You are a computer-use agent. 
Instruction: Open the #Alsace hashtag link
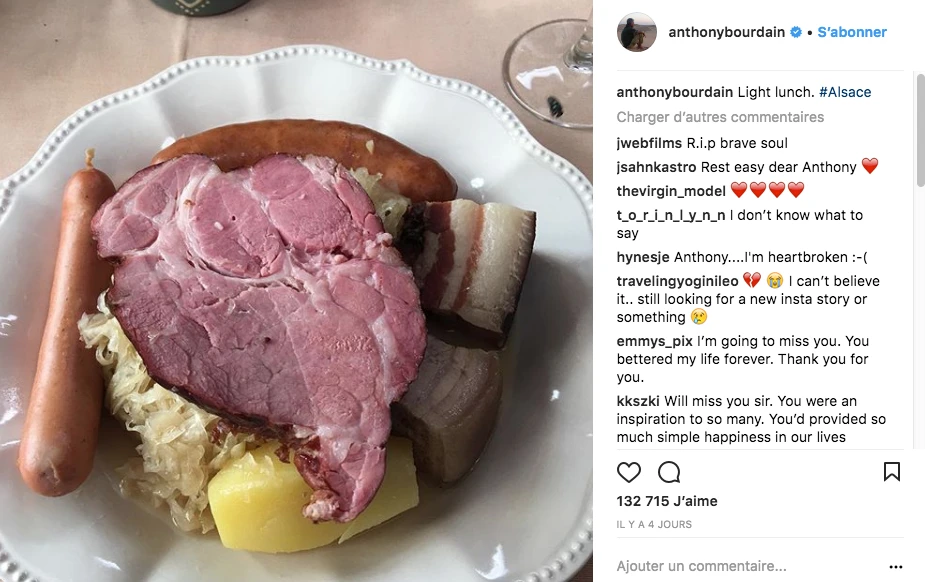845,92
